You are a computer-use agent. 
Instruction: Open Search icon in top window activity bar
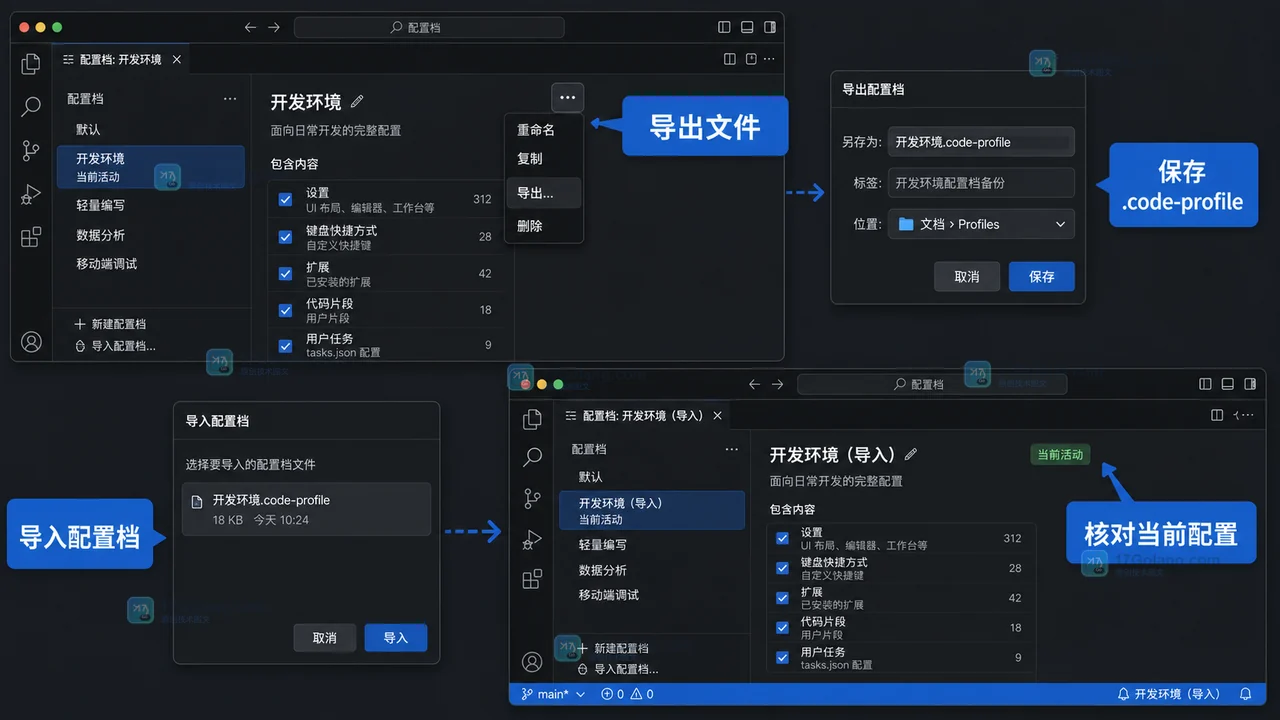click(x=31, y=106)
